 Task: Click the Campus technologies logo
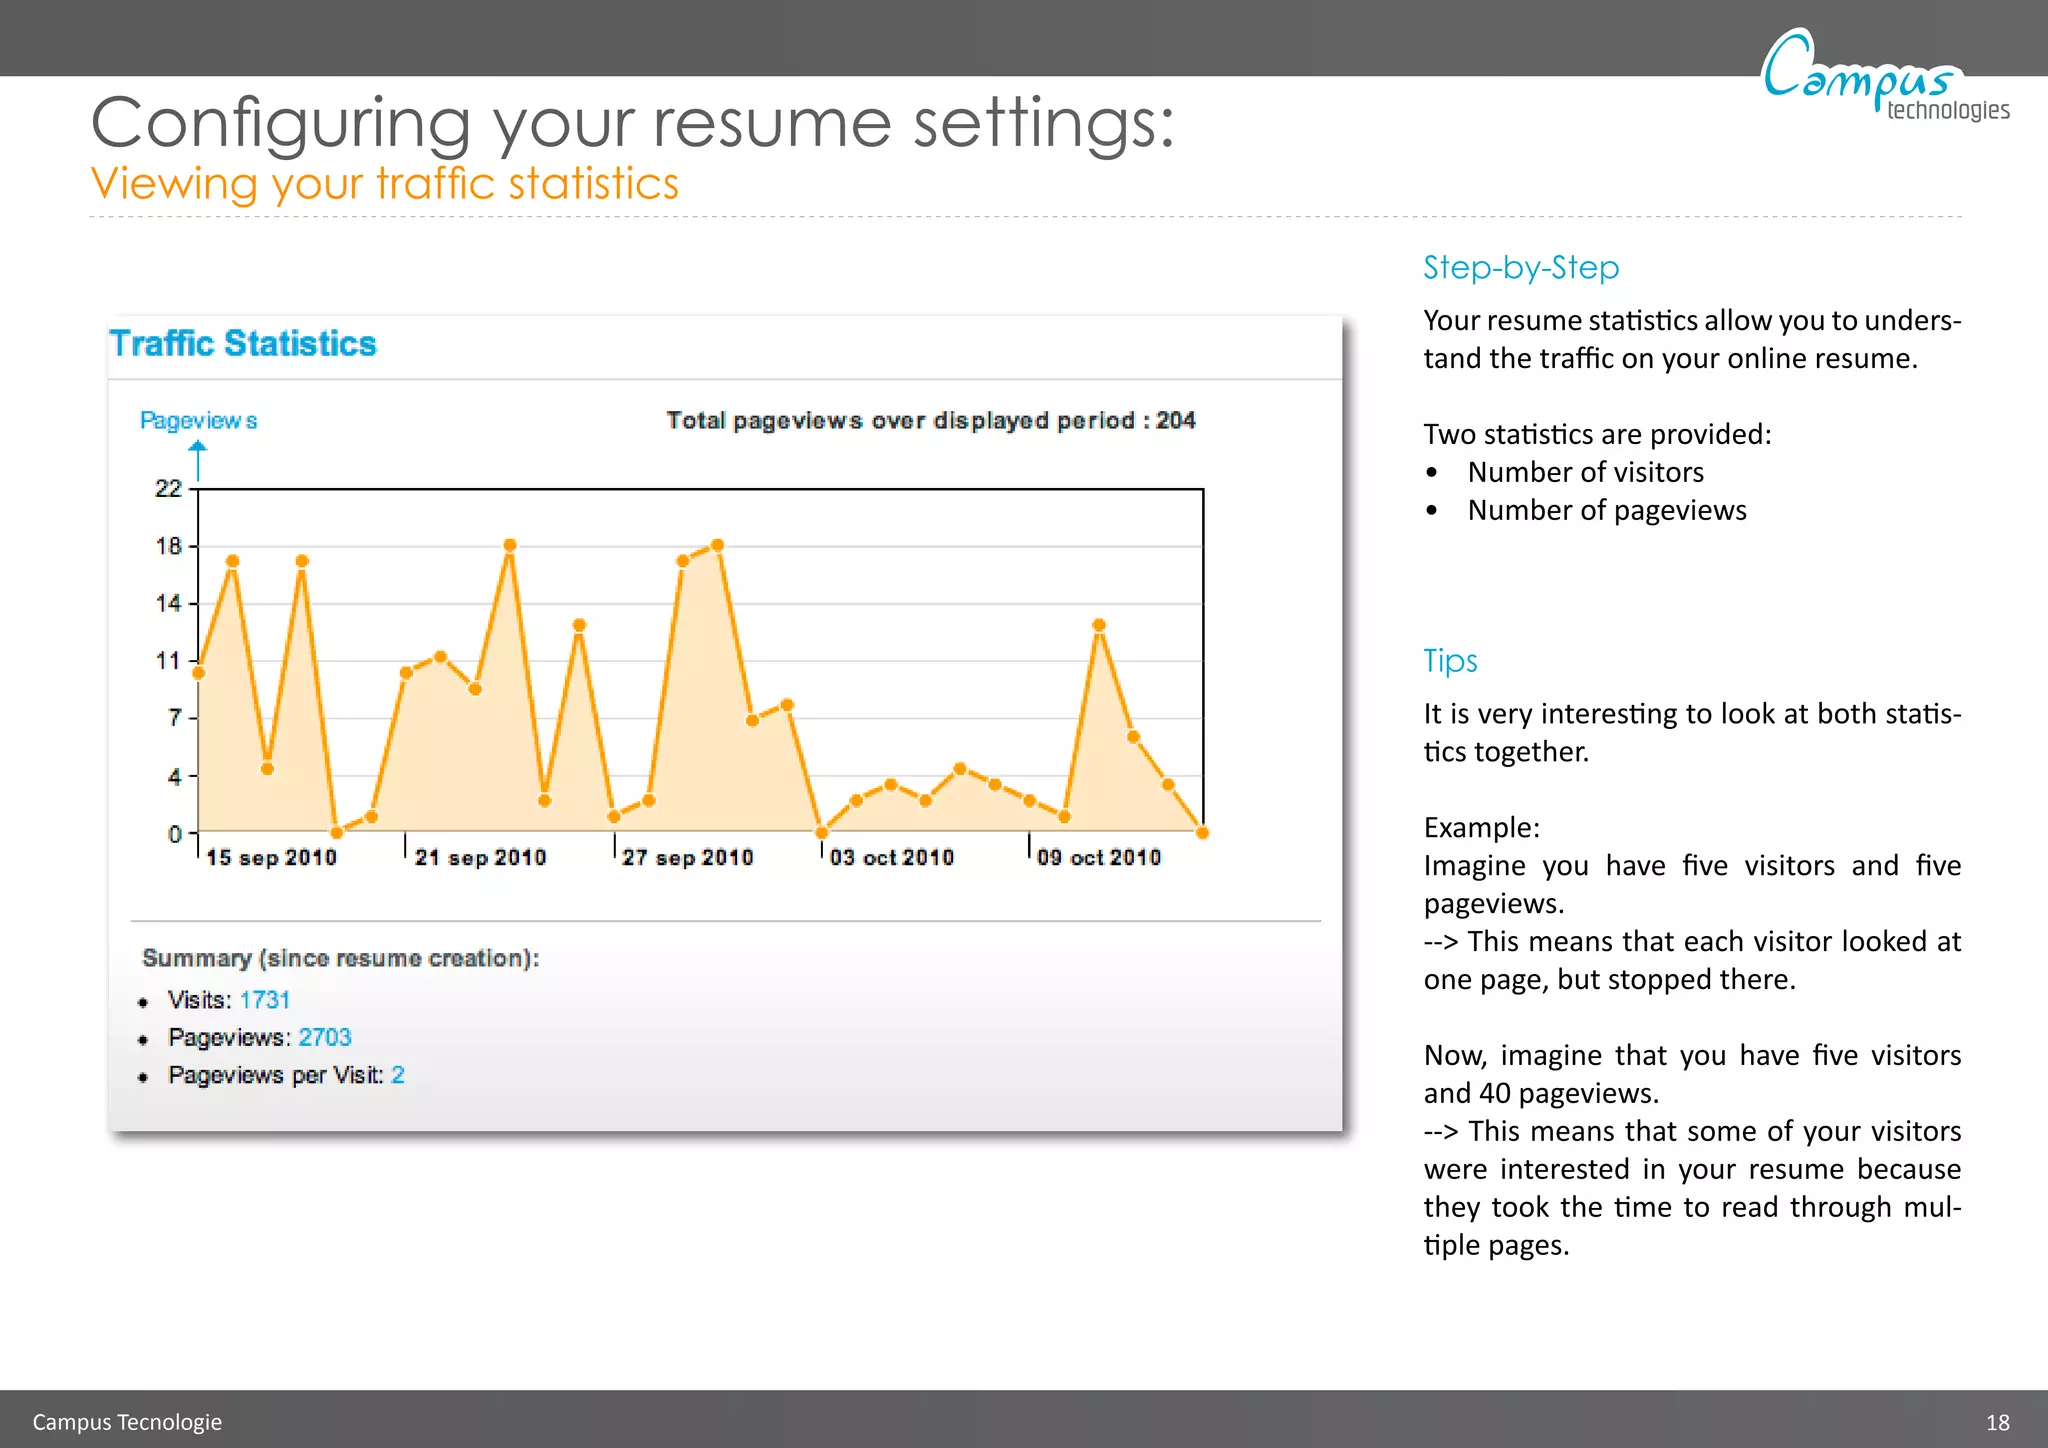click(x=1886, y=76)
